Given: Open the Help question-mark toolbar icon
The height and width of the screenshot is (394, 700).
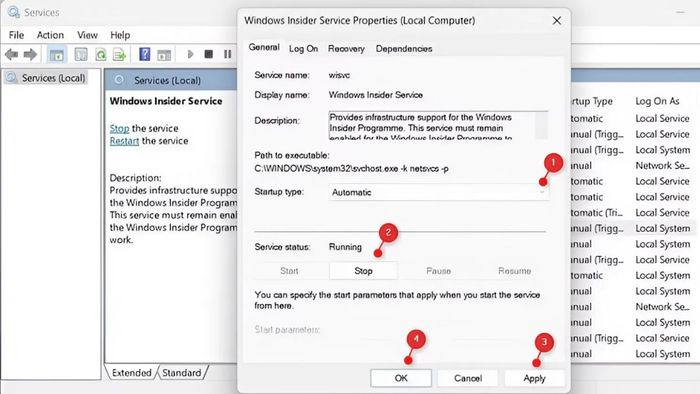Looking at the screenshot, I should (145, 54).
